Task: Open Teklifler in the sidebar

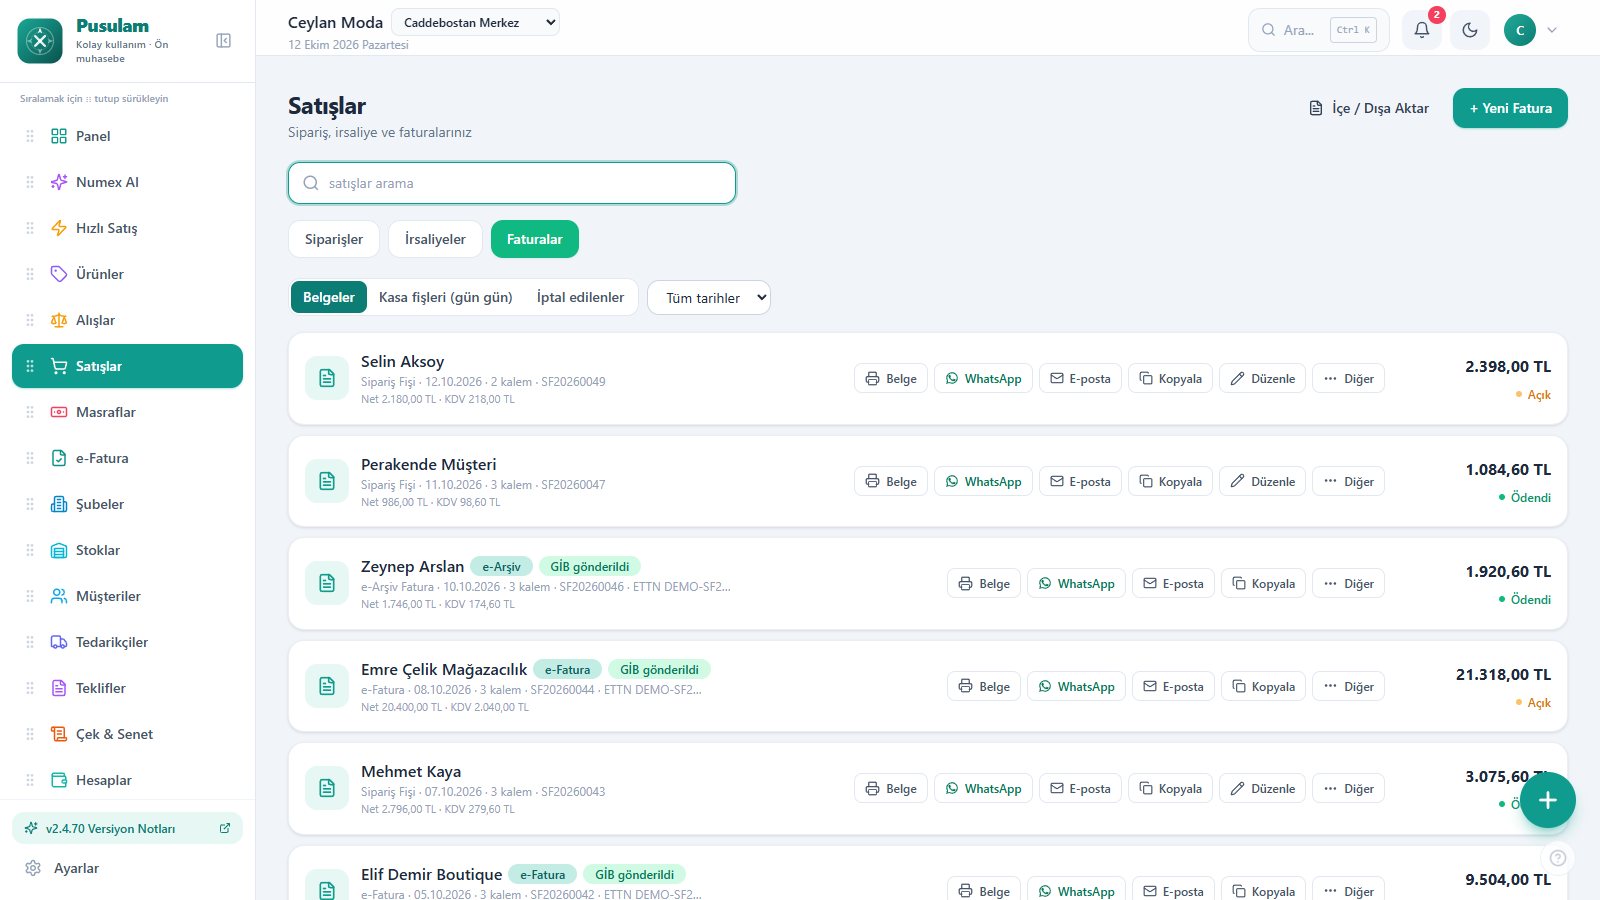Action: [x=127, y=688]
